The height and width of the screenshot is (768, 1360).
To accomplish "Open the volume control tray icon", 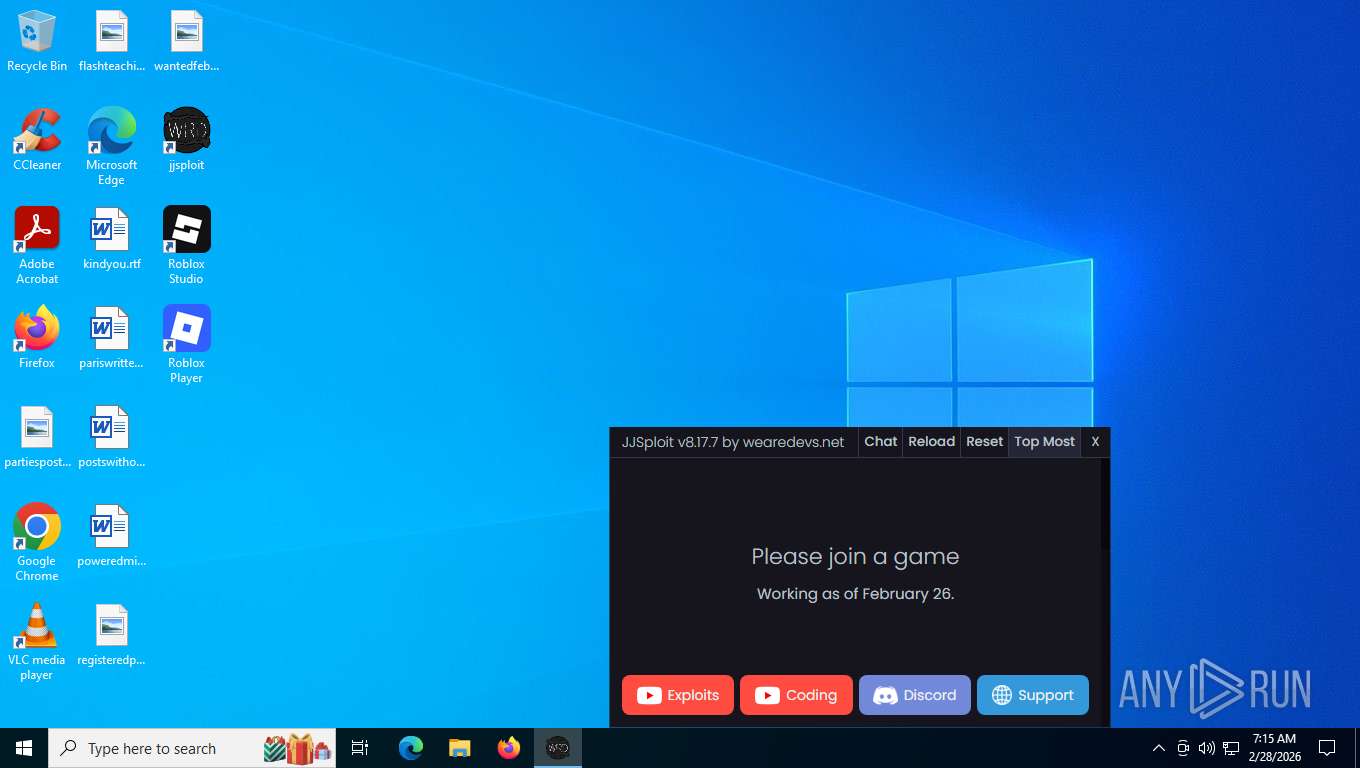I will [1207, 748].
